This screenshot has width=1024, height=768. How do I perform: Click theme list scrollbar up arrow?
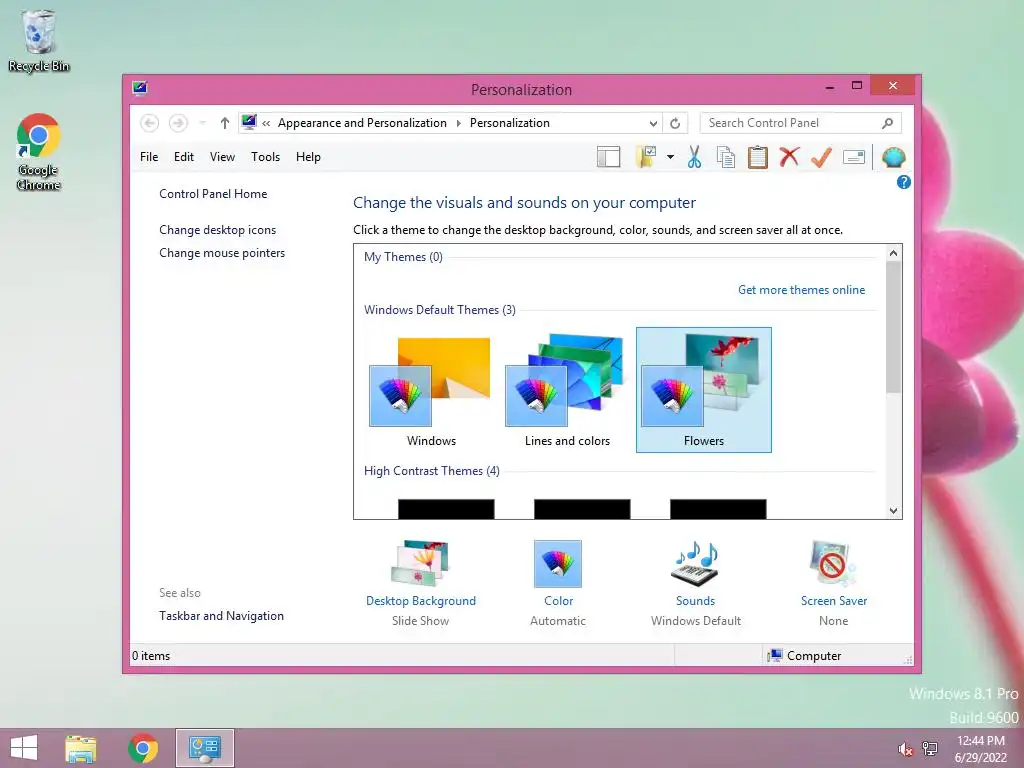tap(893, 253)
